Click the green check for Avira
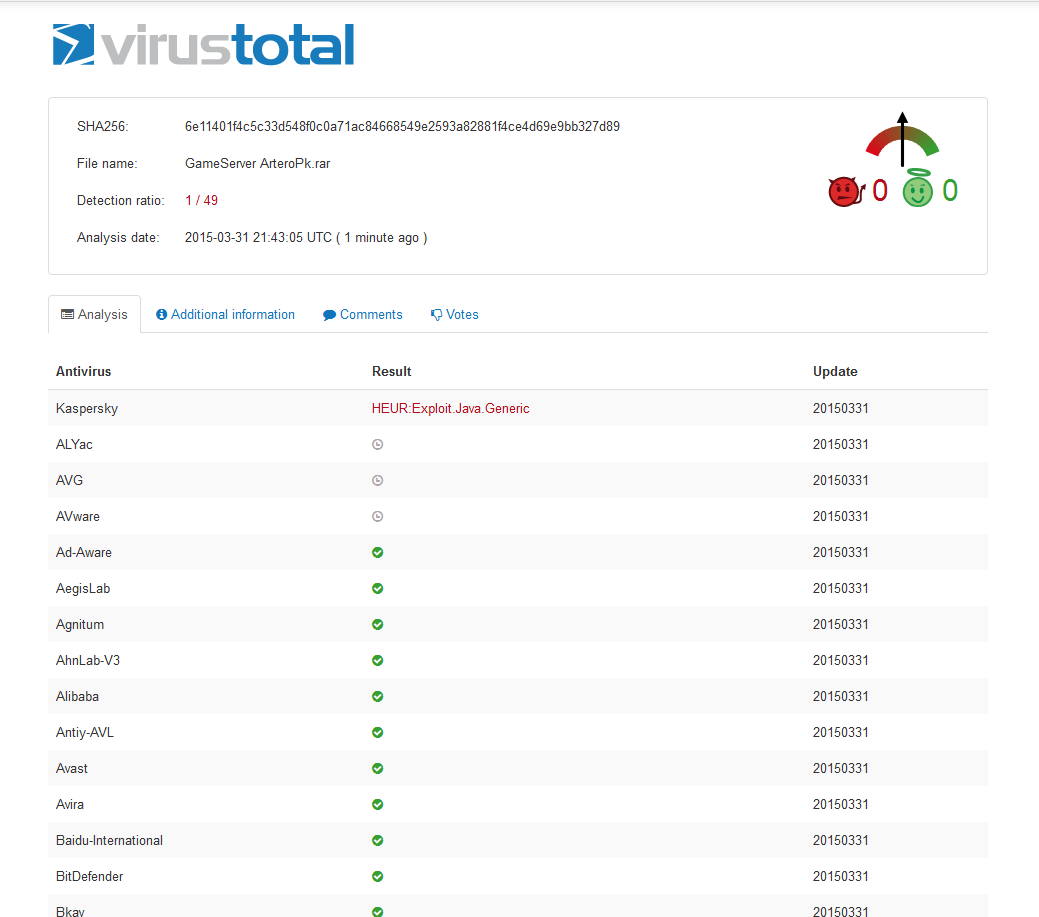This screenshot has height=917, width=1039. pyautogui.click(x=378, y=804)
